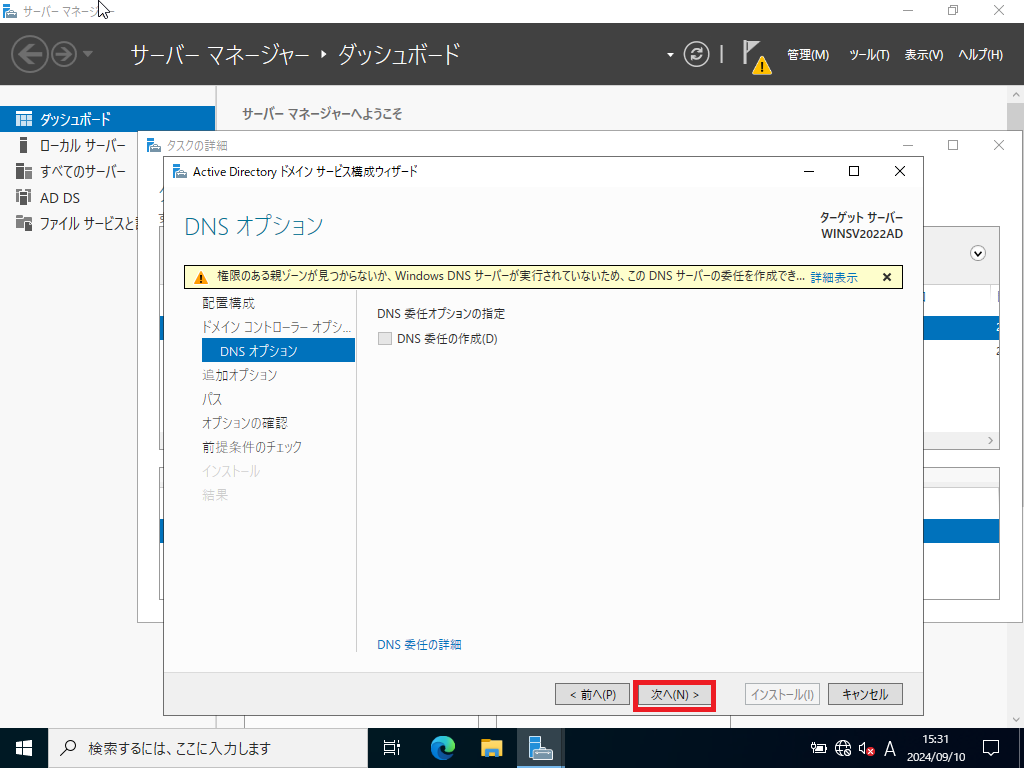
Task: Go to 配置構成 wizard step
Action: coord(229,303)
